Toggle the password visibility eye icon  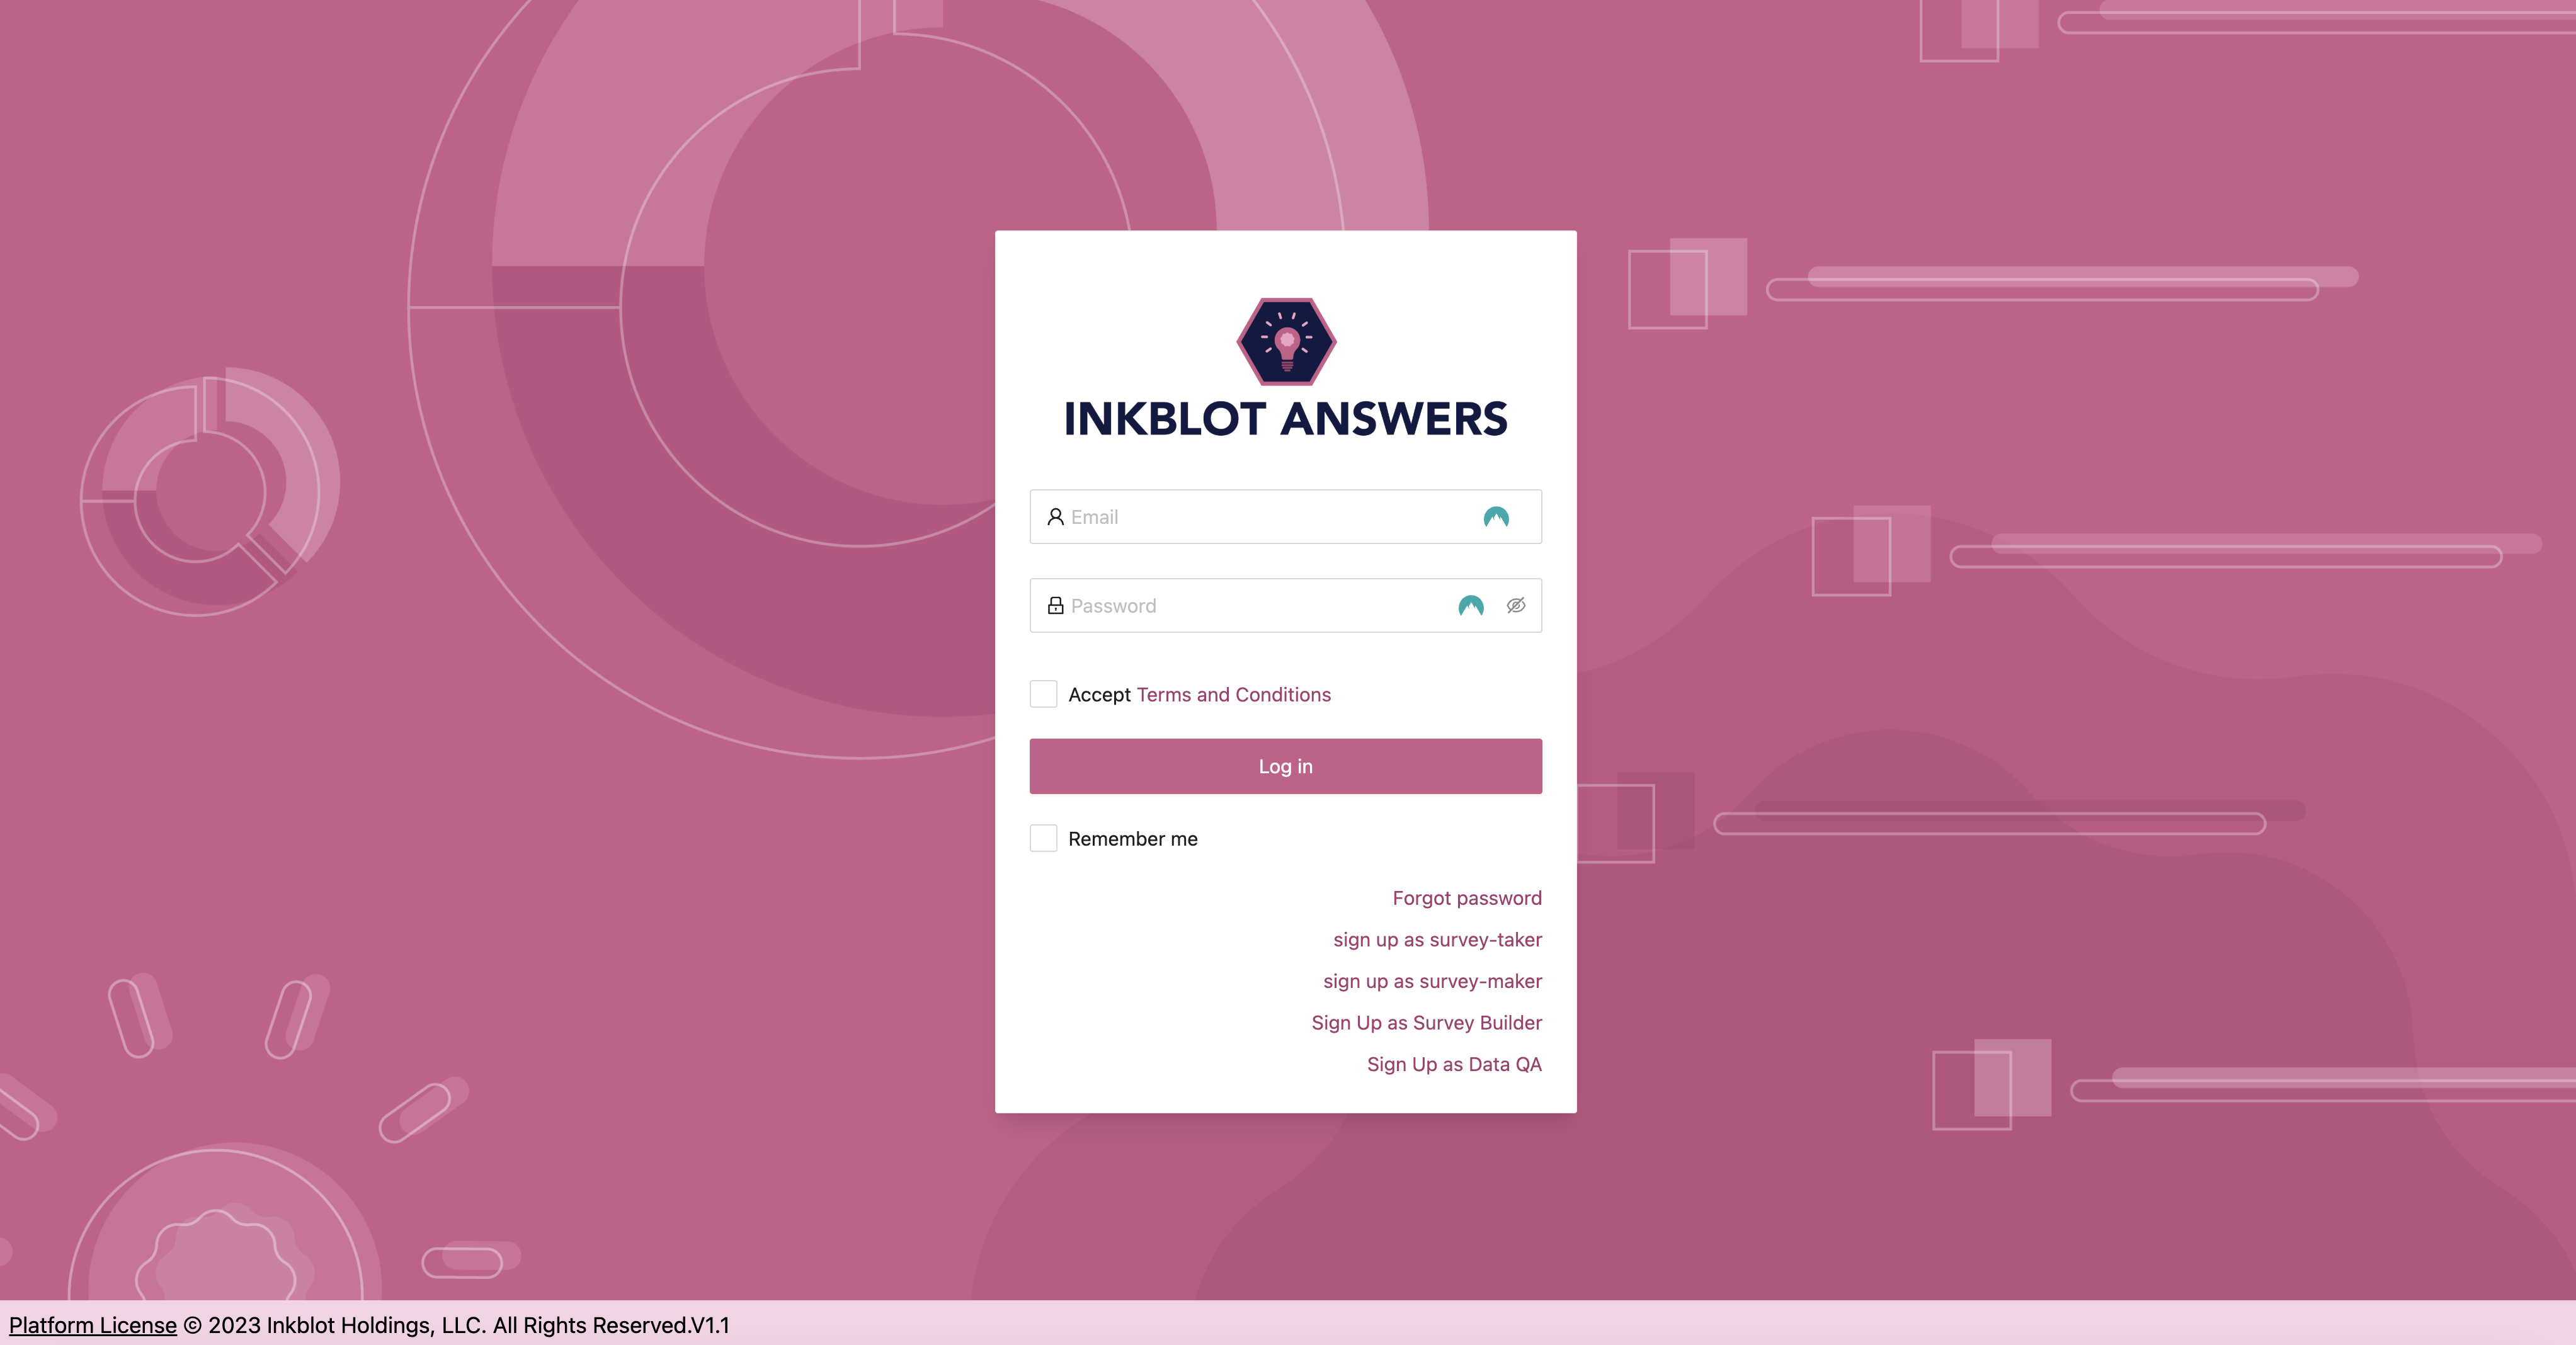coord(1515,604)
